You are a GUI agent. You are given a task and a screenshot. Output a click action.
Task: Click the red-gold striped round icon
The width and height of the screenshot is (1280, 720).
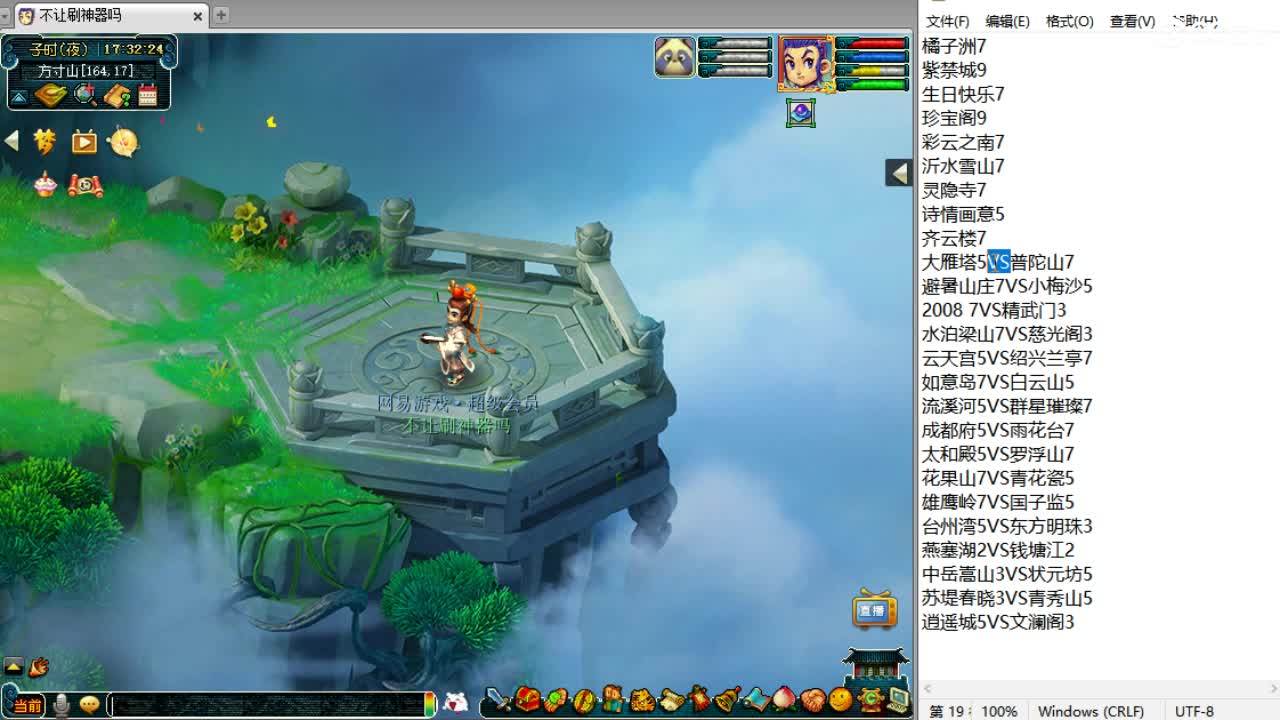tap(584, 700)
